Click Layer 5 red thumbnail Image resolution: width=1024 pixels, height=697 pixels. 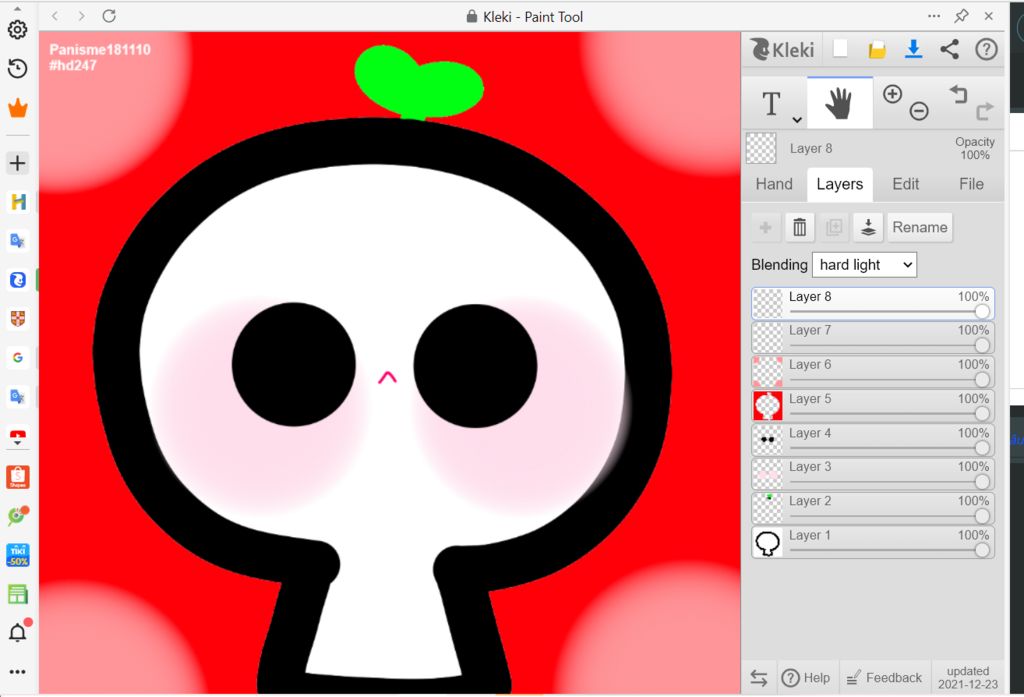pos(767,406)
